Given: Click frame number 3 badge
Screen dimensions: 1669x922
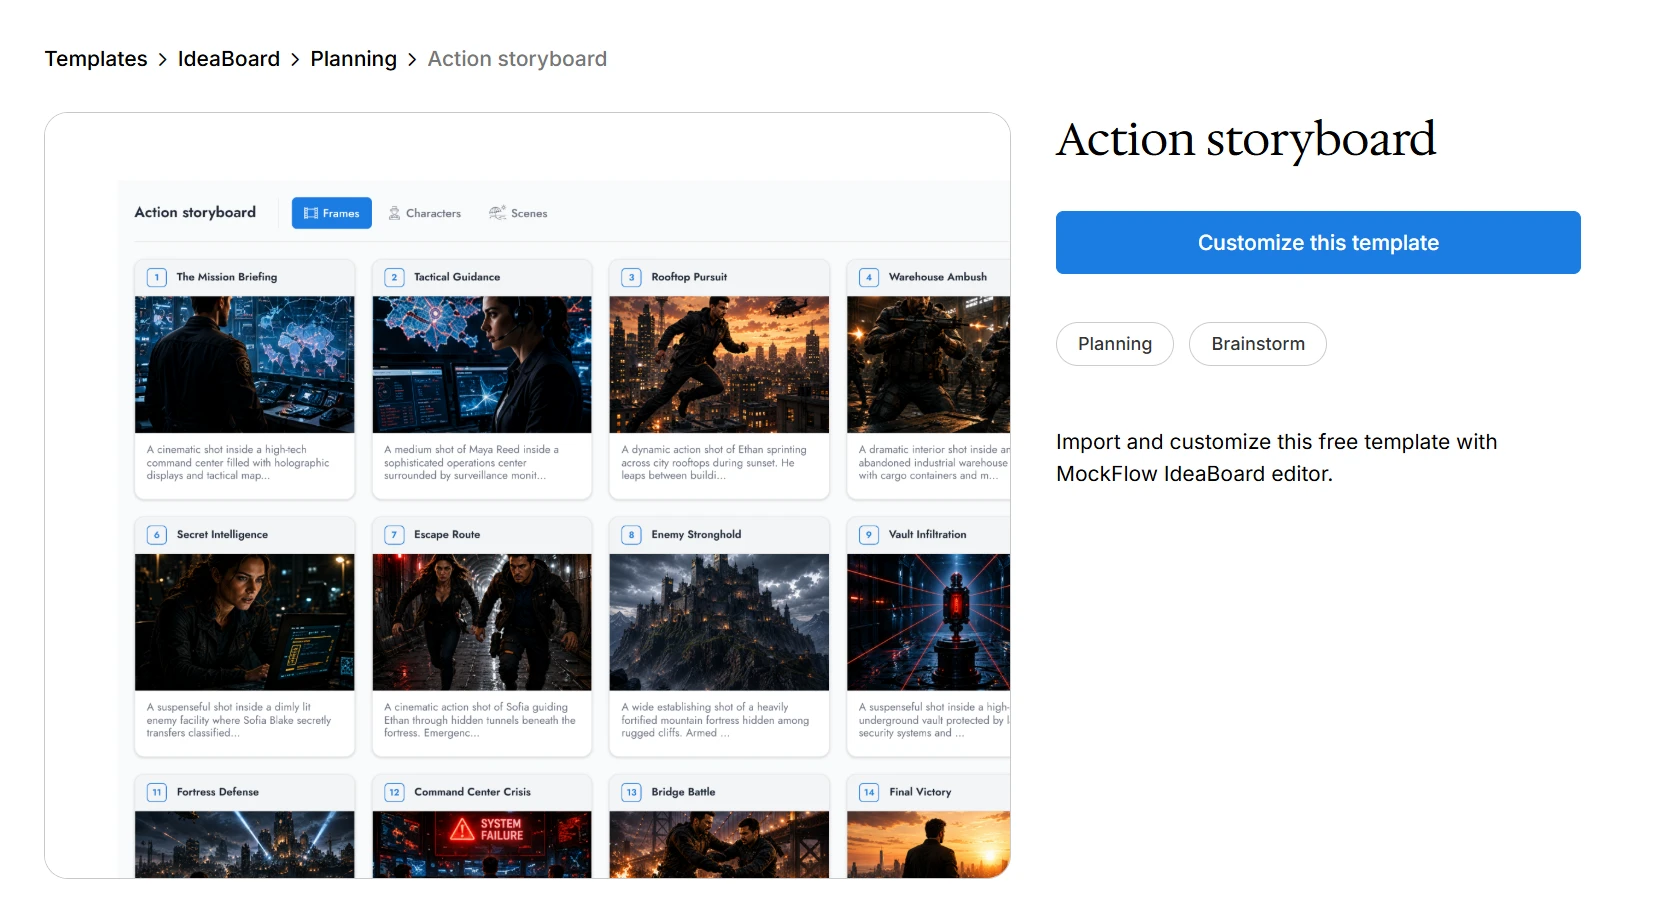Looking at the screenshot, I should click(x=631, y=277).
